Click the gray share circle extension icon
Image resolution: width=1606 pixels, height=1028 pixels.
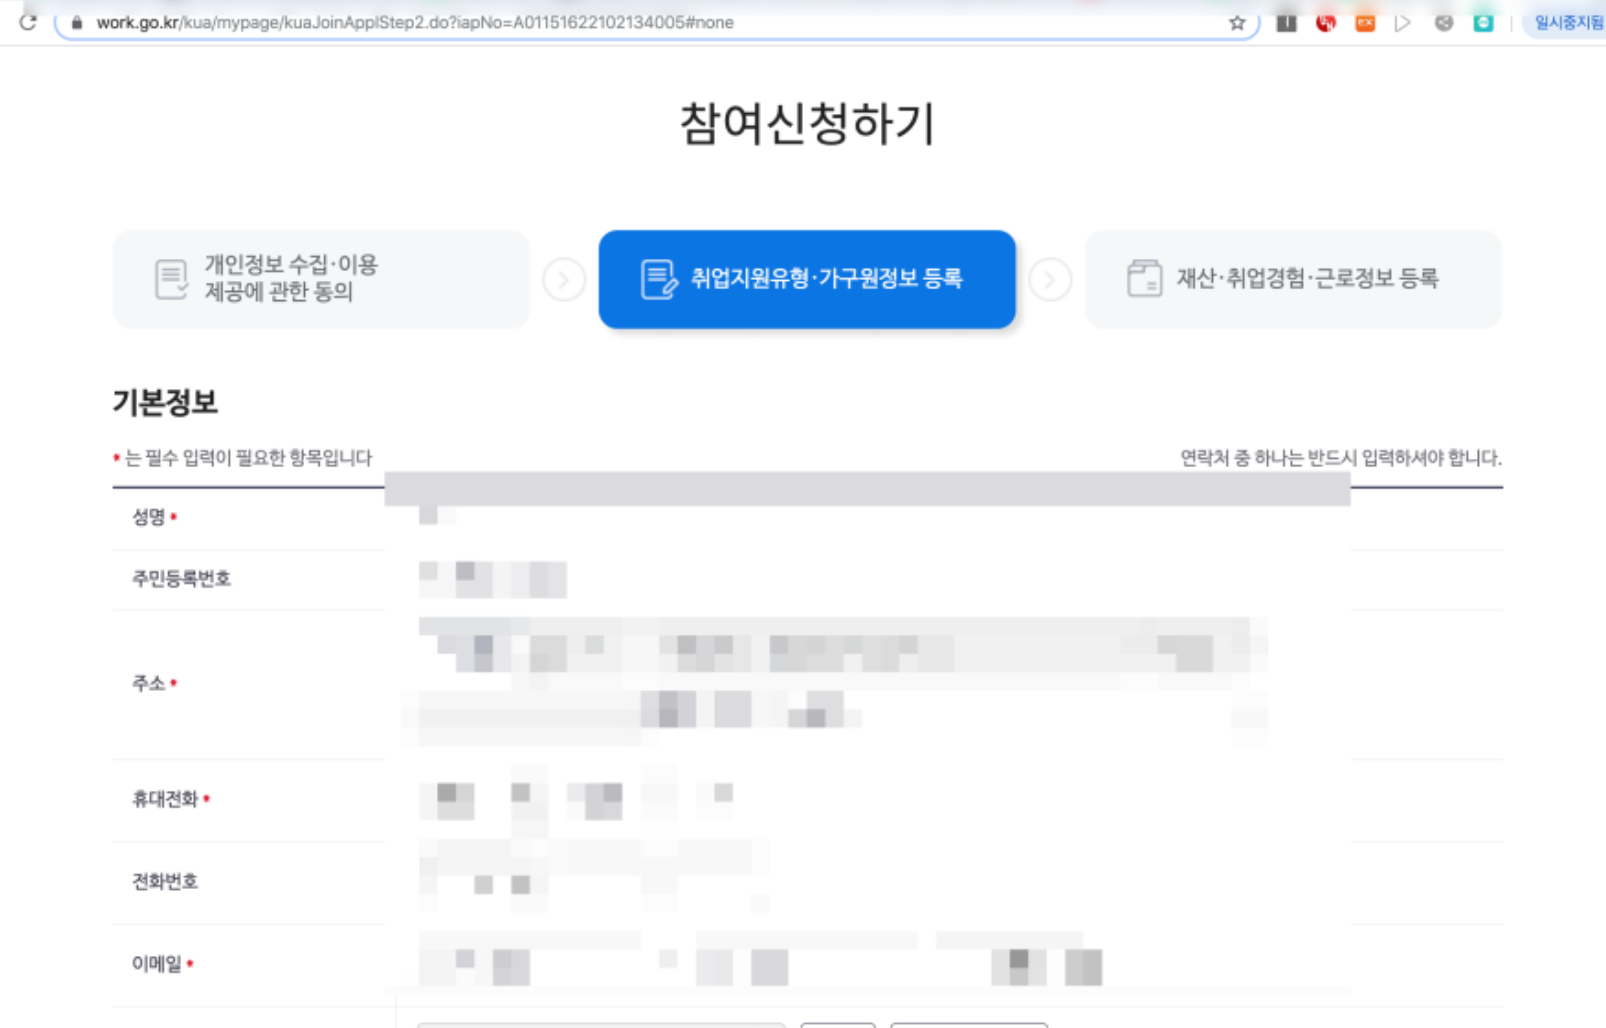pyautogui.click(x=1443, y=22)
